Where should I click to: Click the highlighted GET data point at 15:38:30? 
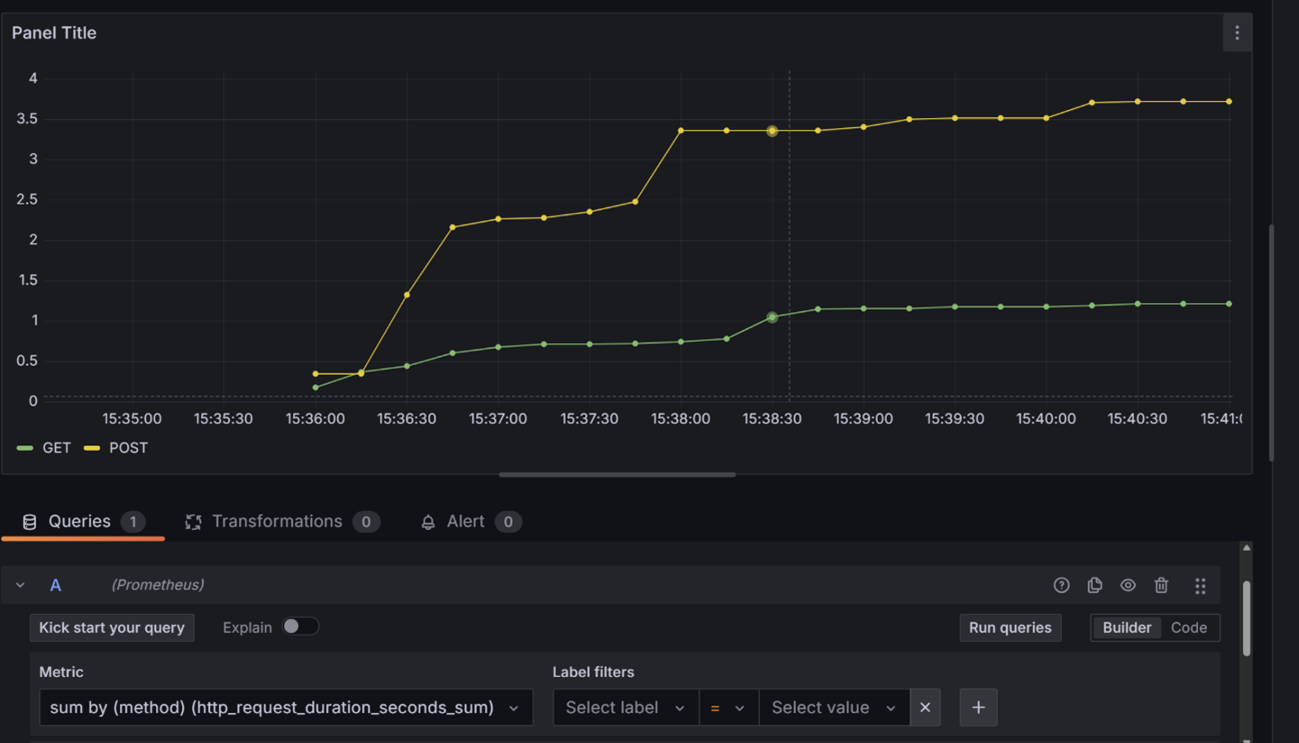coord(772,317)
